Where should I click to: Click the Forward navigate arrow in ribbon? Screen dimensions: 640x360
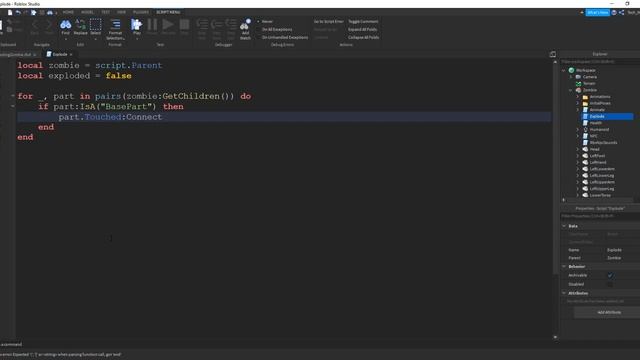pyautogui.click(x=49, y=25)
